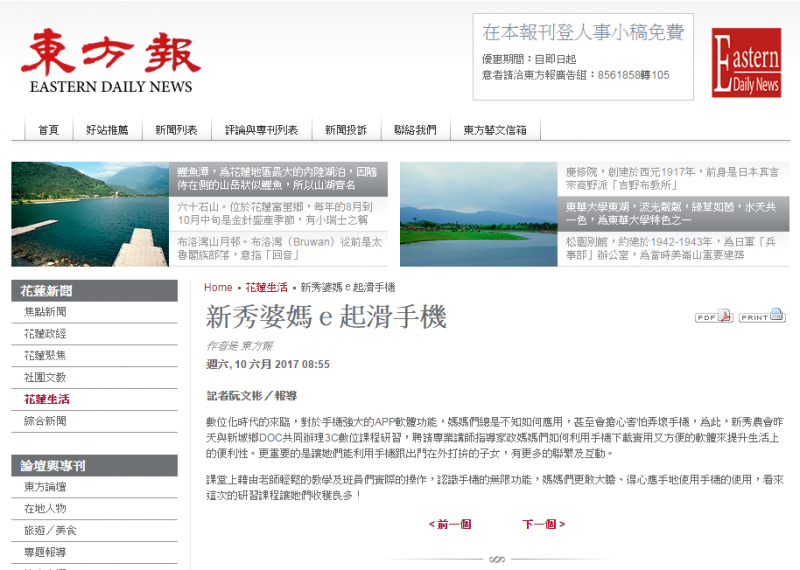This screenshot has height=570, width=800.
Task: Click the 東方報 Eastern Daily News logo
Action: point(107,60)
